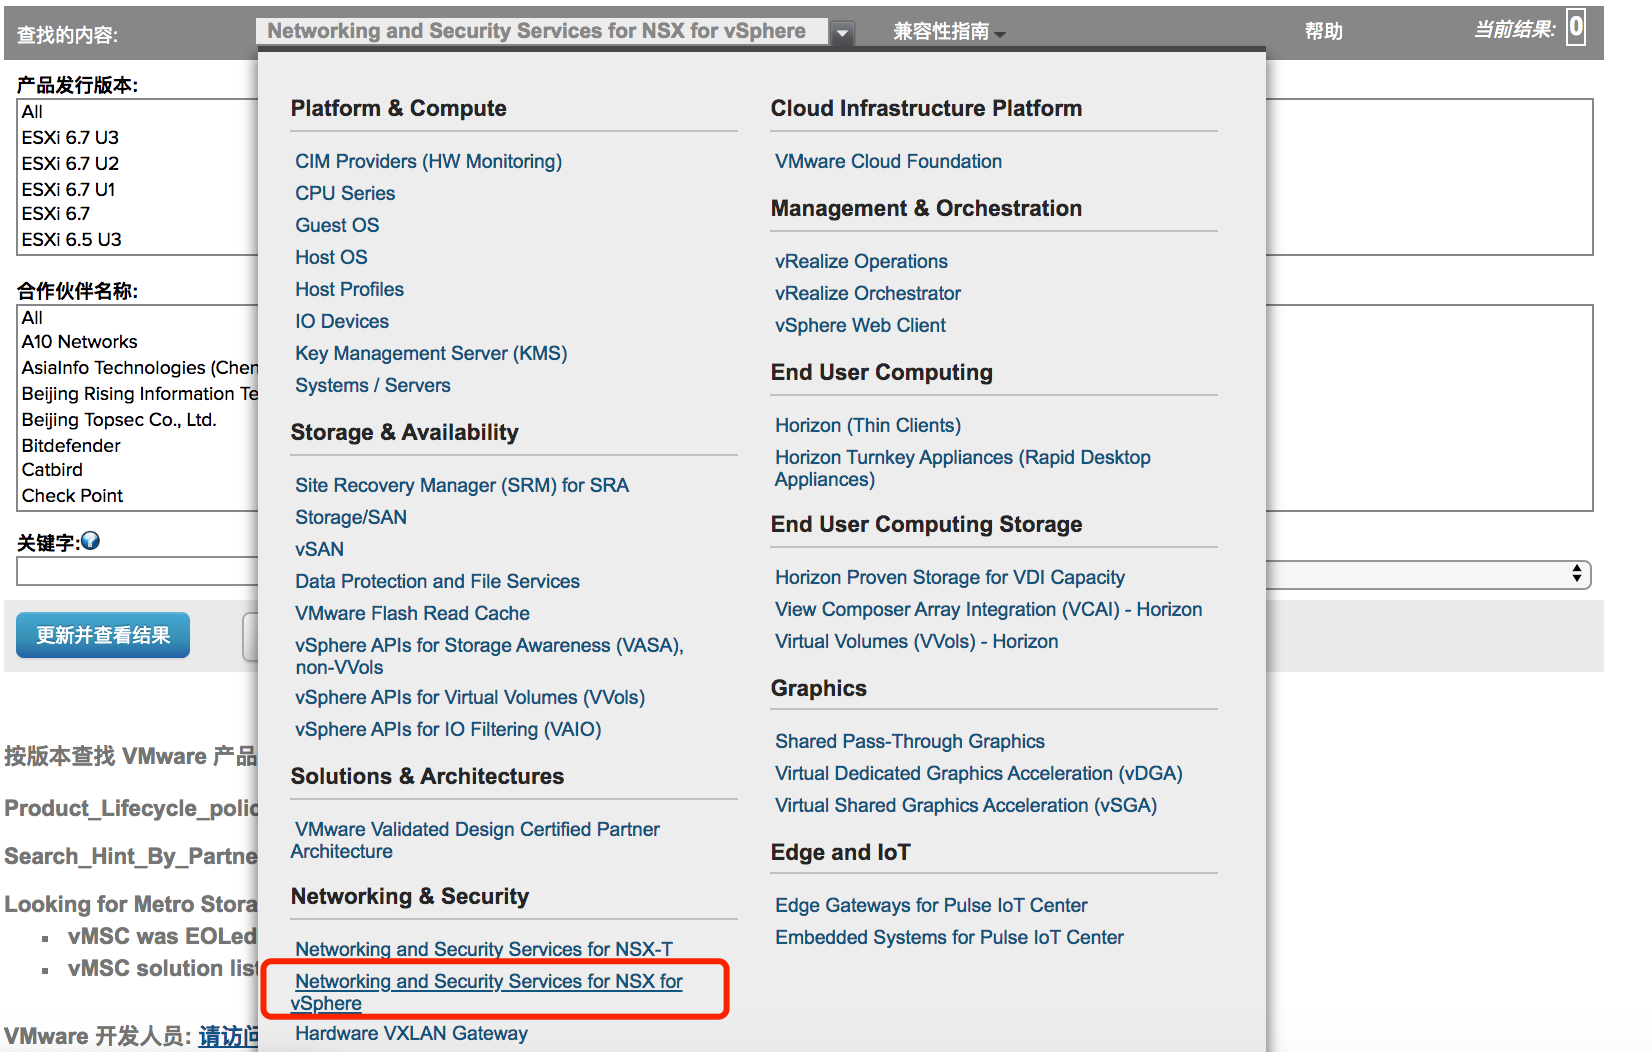1652x1052 pixels.
Task: Open vSphere APIs for IO Filtering (VAIO)
Action: 448,729
